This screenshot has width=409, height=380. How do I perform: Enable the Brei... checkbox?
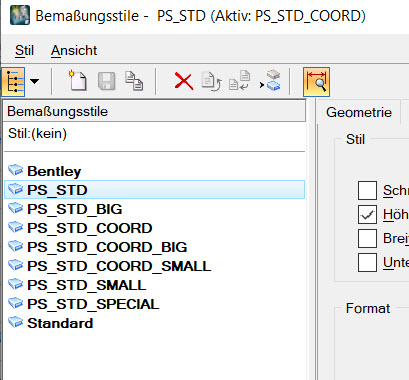pyautogui.click(x=367, y=238)
